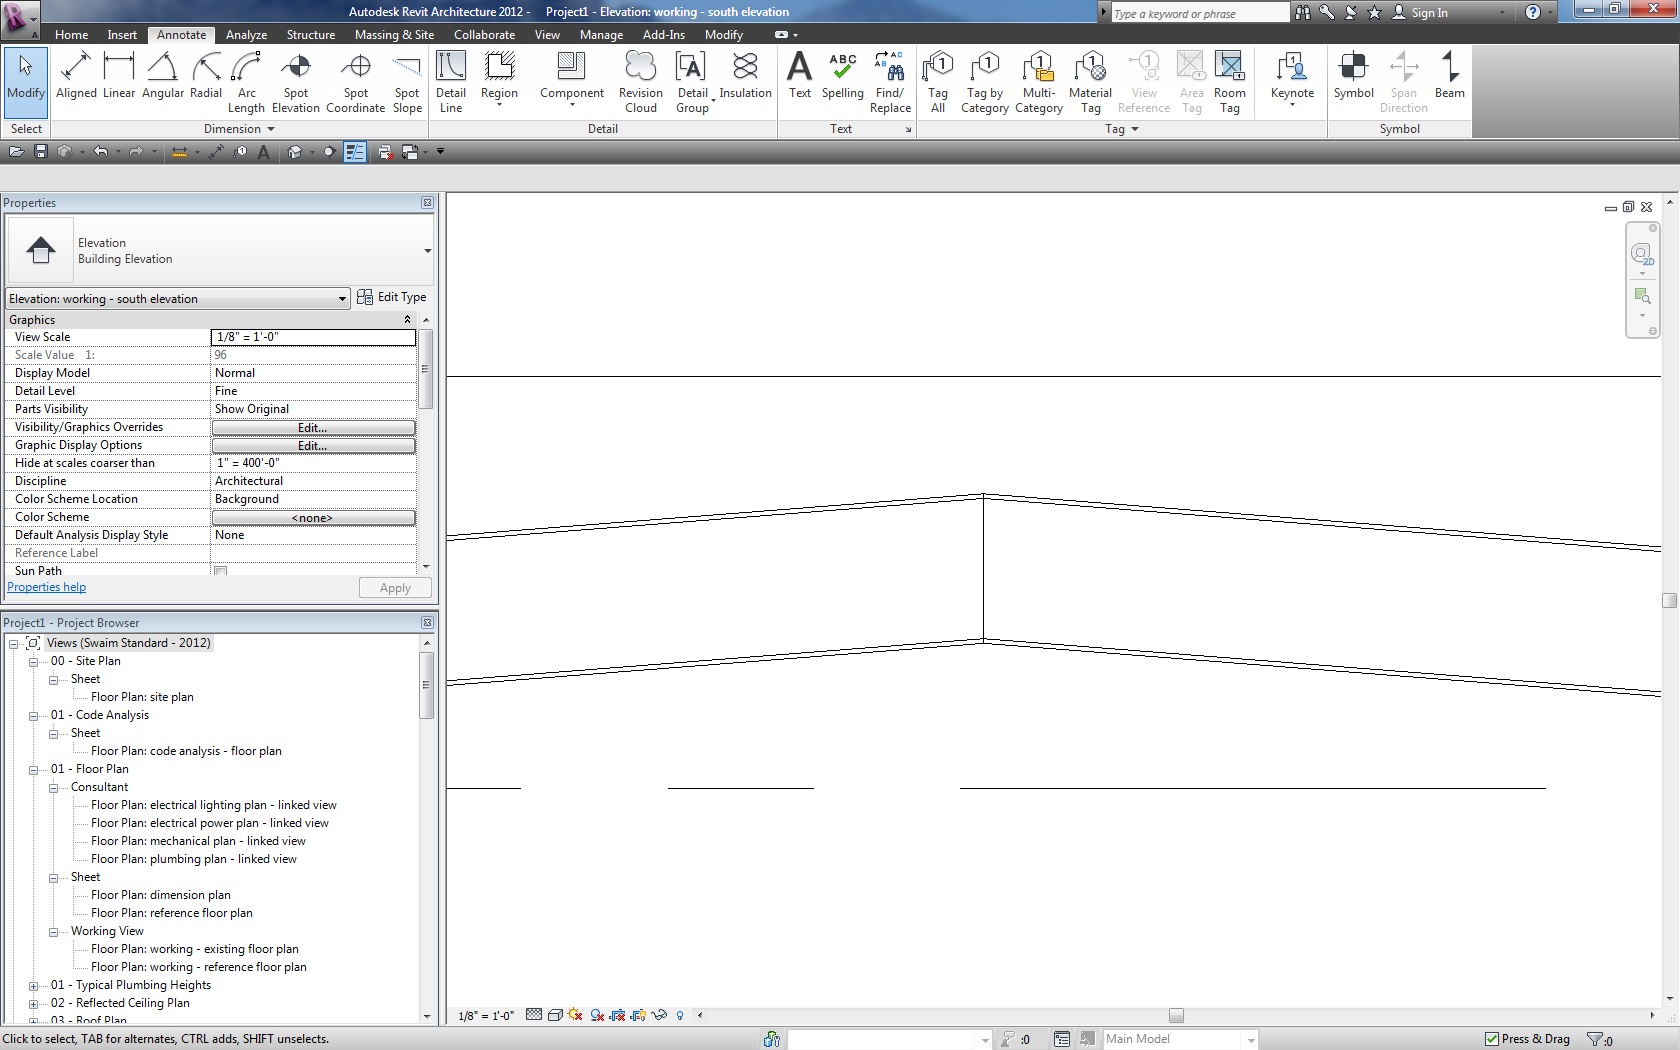The height and width of the screenshot is (1050, 1680).
Task: Toggle the Sun Path checkbox in Properties
Action: 220,571
